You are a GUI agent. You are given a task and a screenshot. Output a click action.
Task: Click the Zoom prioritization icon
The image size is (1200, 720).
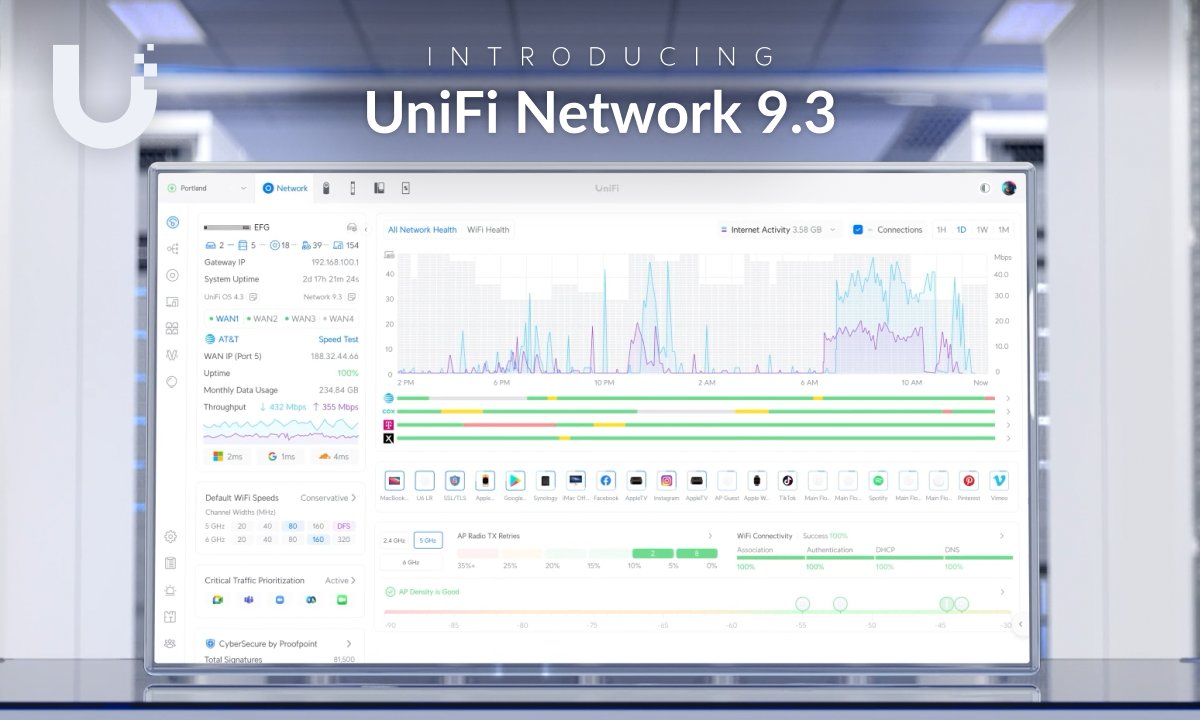(279, 599)
